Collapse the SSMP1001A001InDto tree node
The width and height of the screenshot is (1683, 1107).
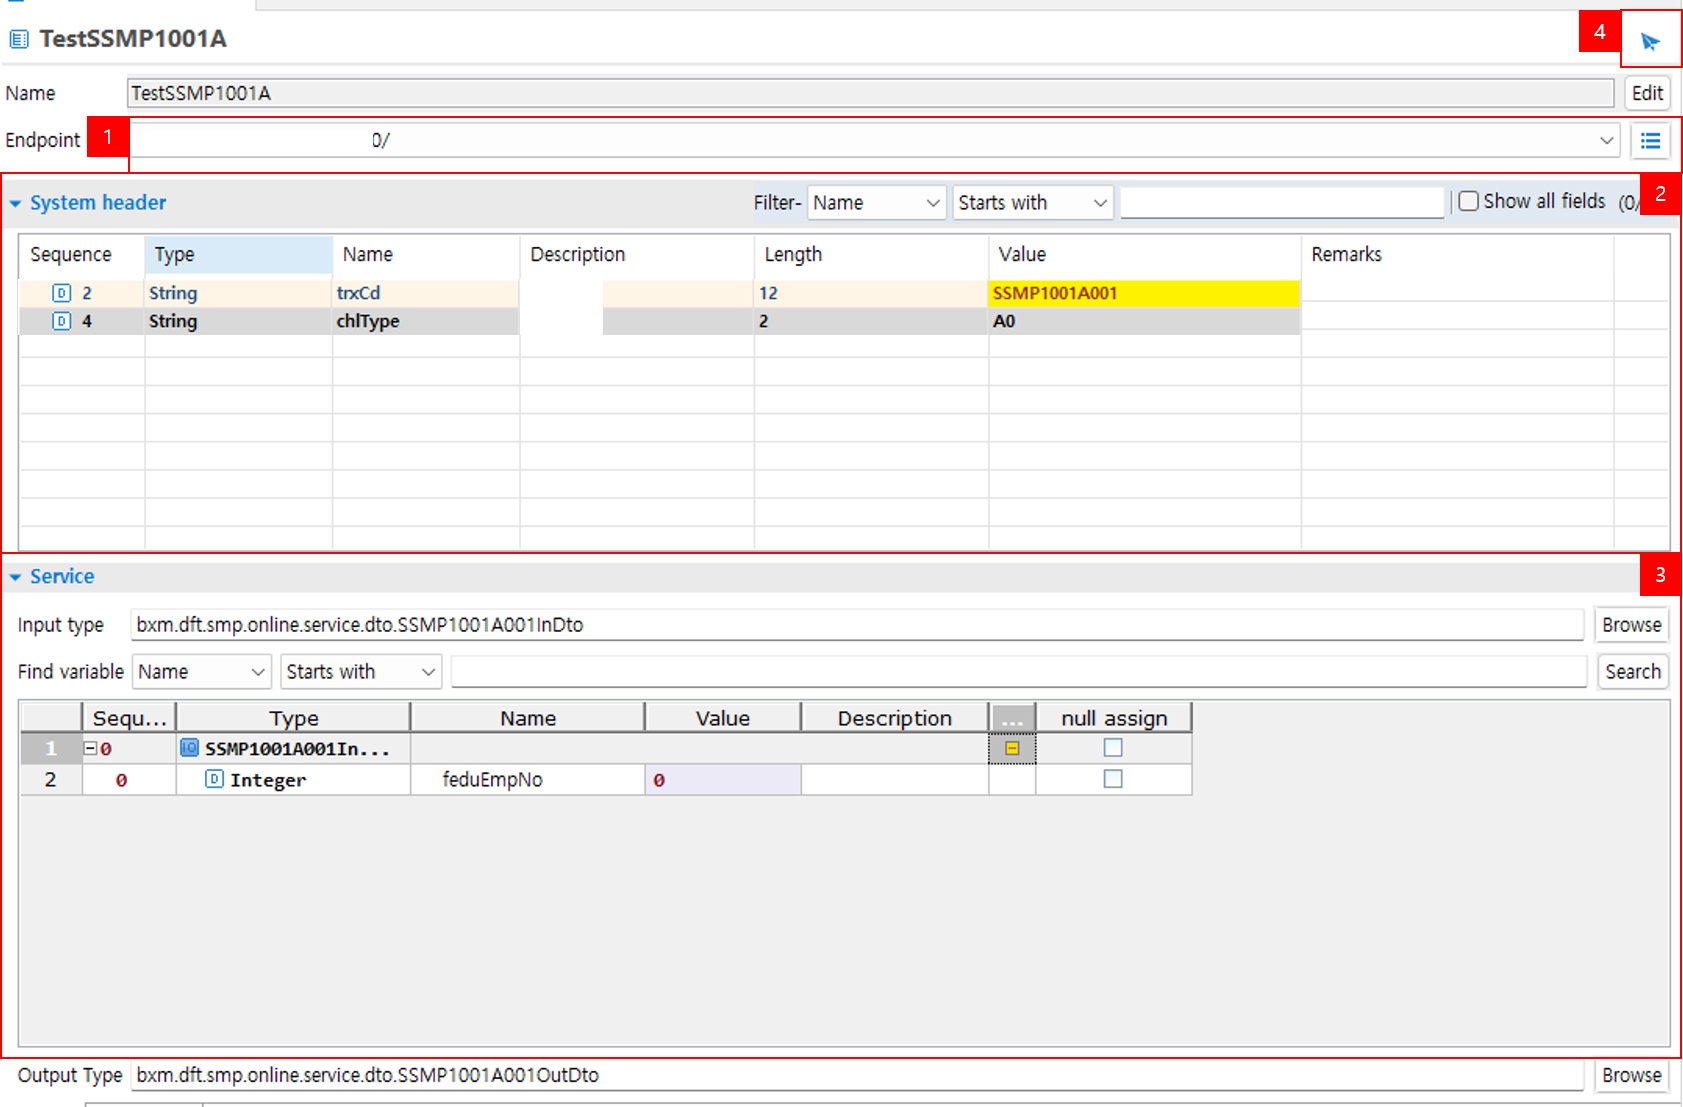(90, 747)
